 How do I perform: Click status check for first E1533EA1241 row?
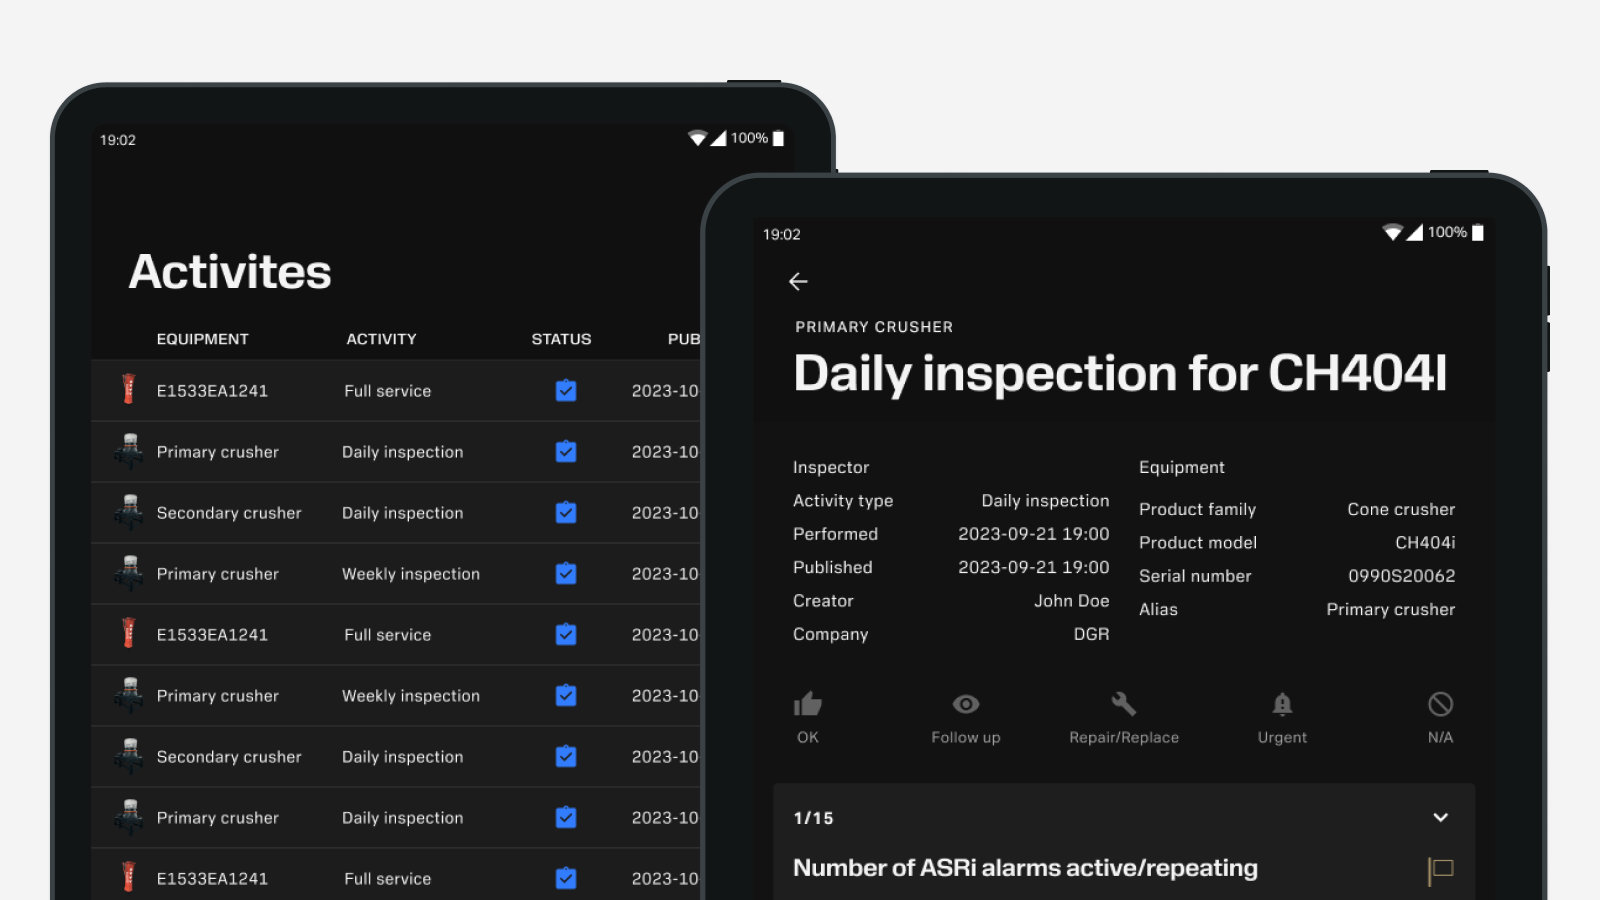(x=566, y=391)
